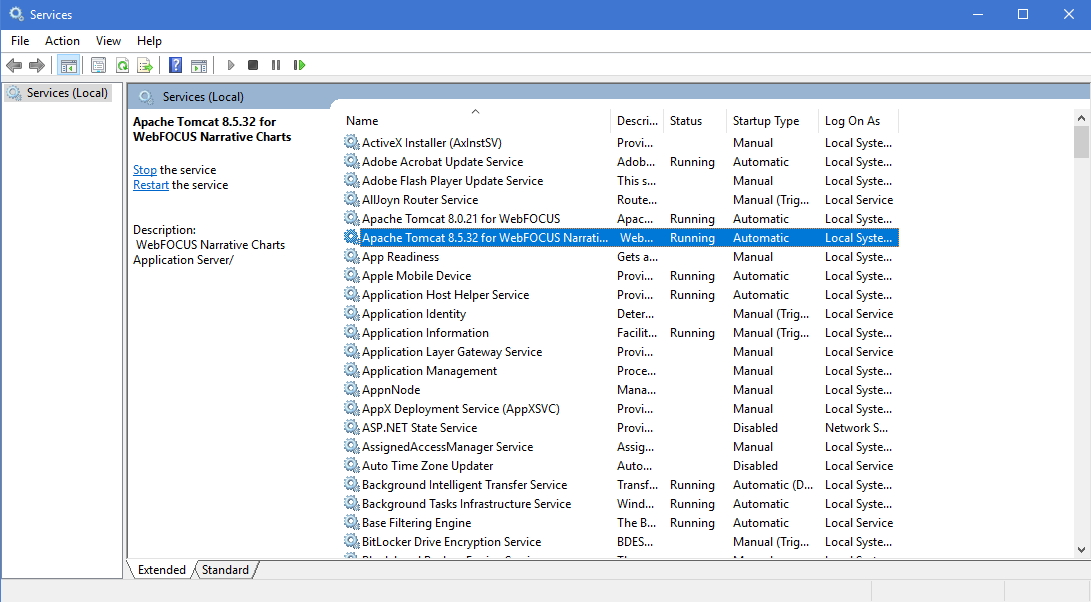Sort services by the Name column header
The image size is (1091, 602).
(x=475, y=120)
